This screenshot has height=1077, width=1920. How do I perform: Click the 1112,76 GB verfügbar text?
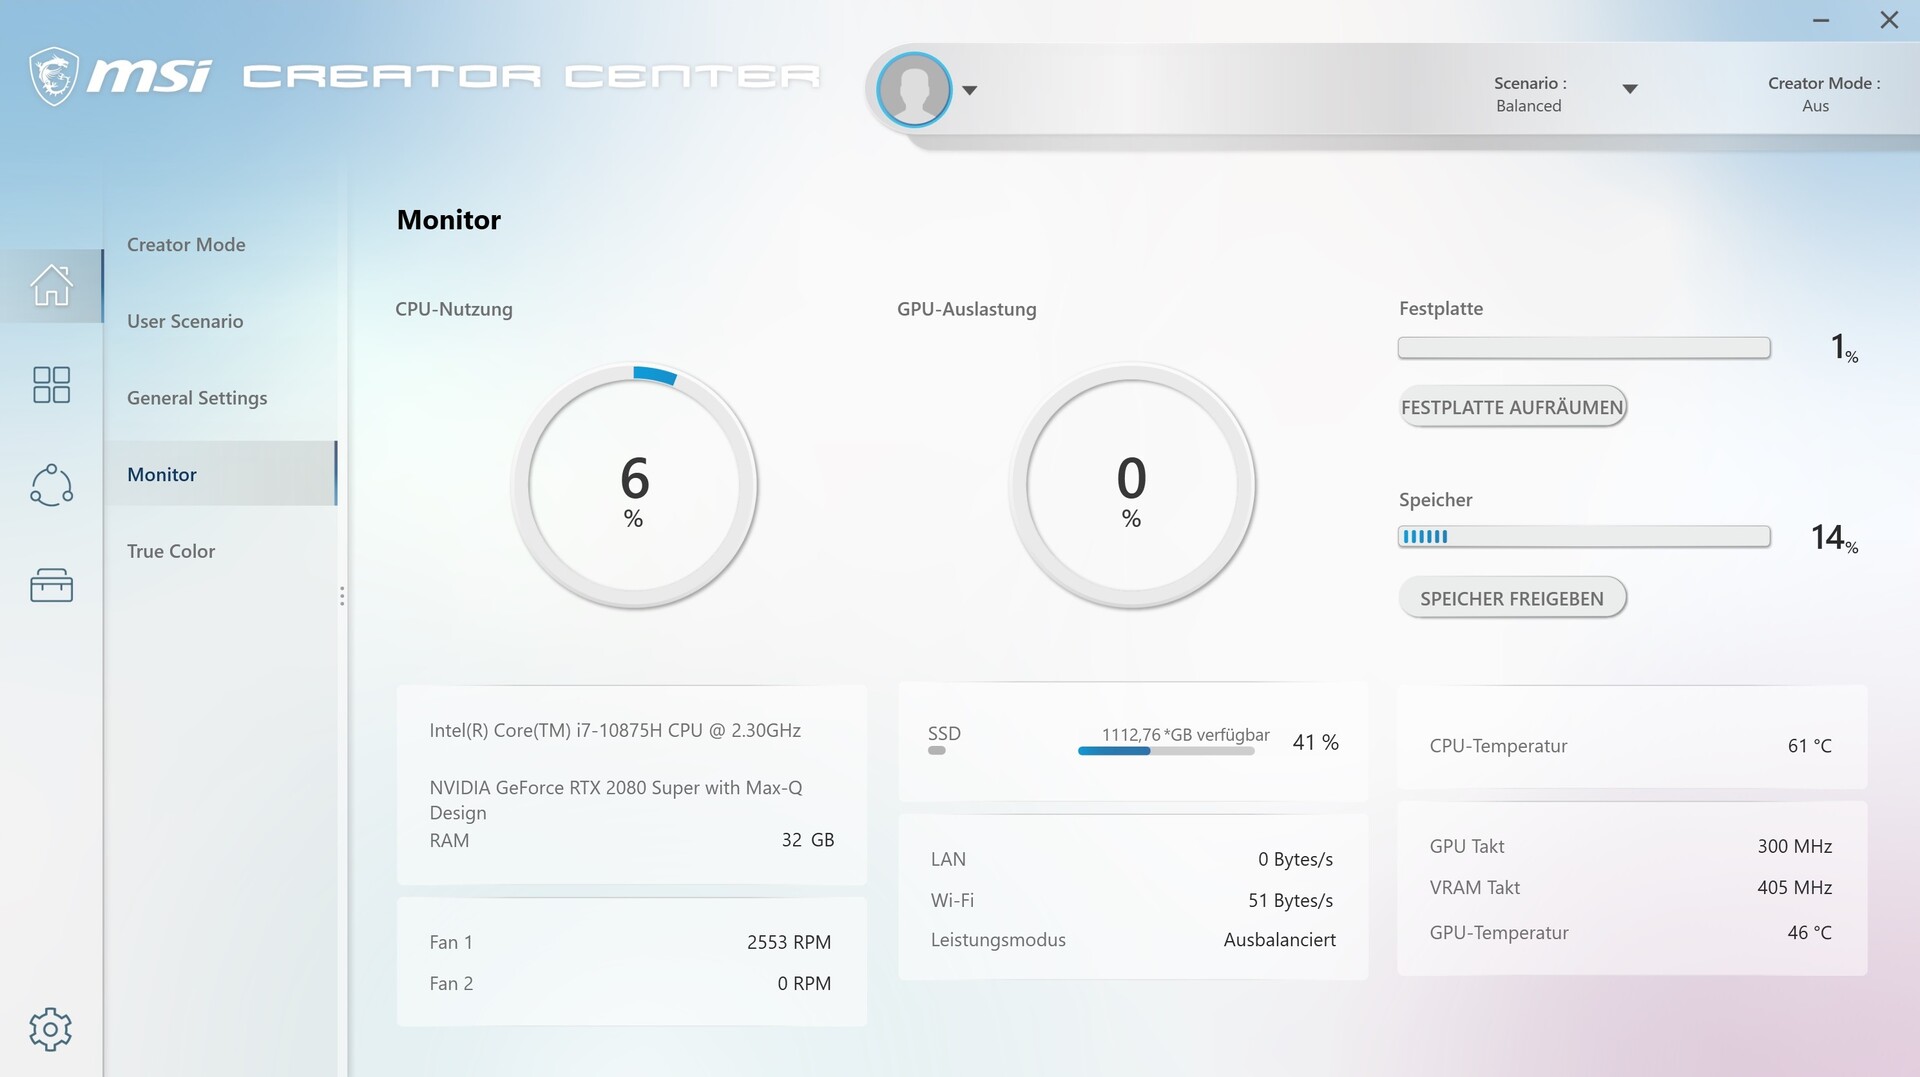pos(1186,735)
